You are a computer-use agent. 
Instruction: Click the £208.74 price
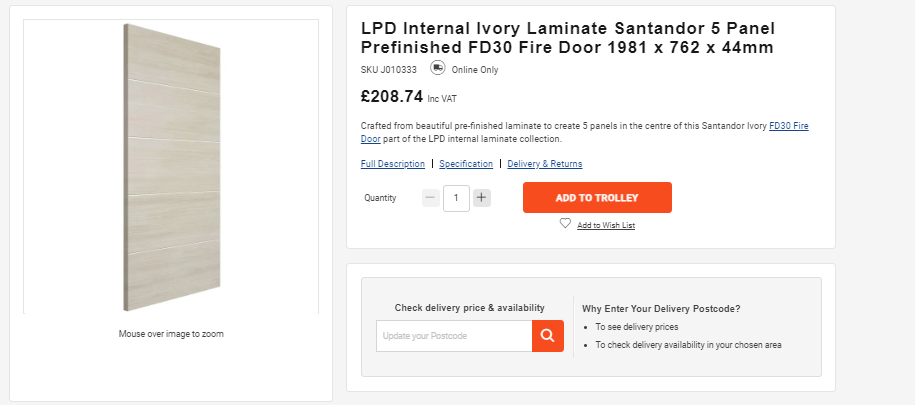tap(392, 96)
